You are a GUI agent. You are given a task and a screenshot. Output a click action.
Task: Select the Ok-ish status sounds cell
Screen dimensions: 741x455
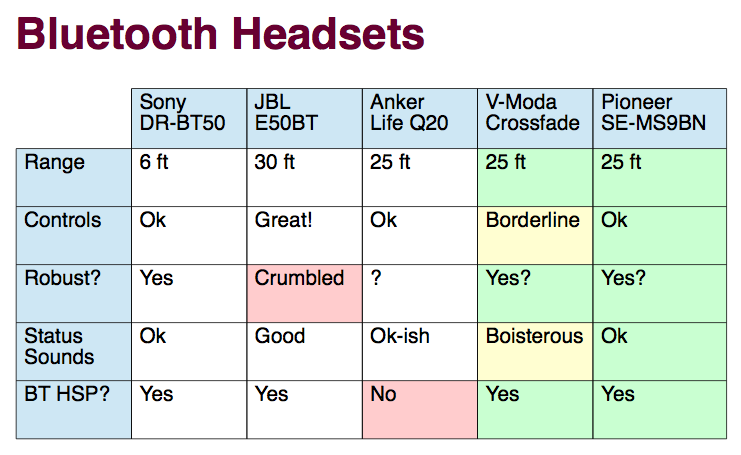(x=419, y=349)
